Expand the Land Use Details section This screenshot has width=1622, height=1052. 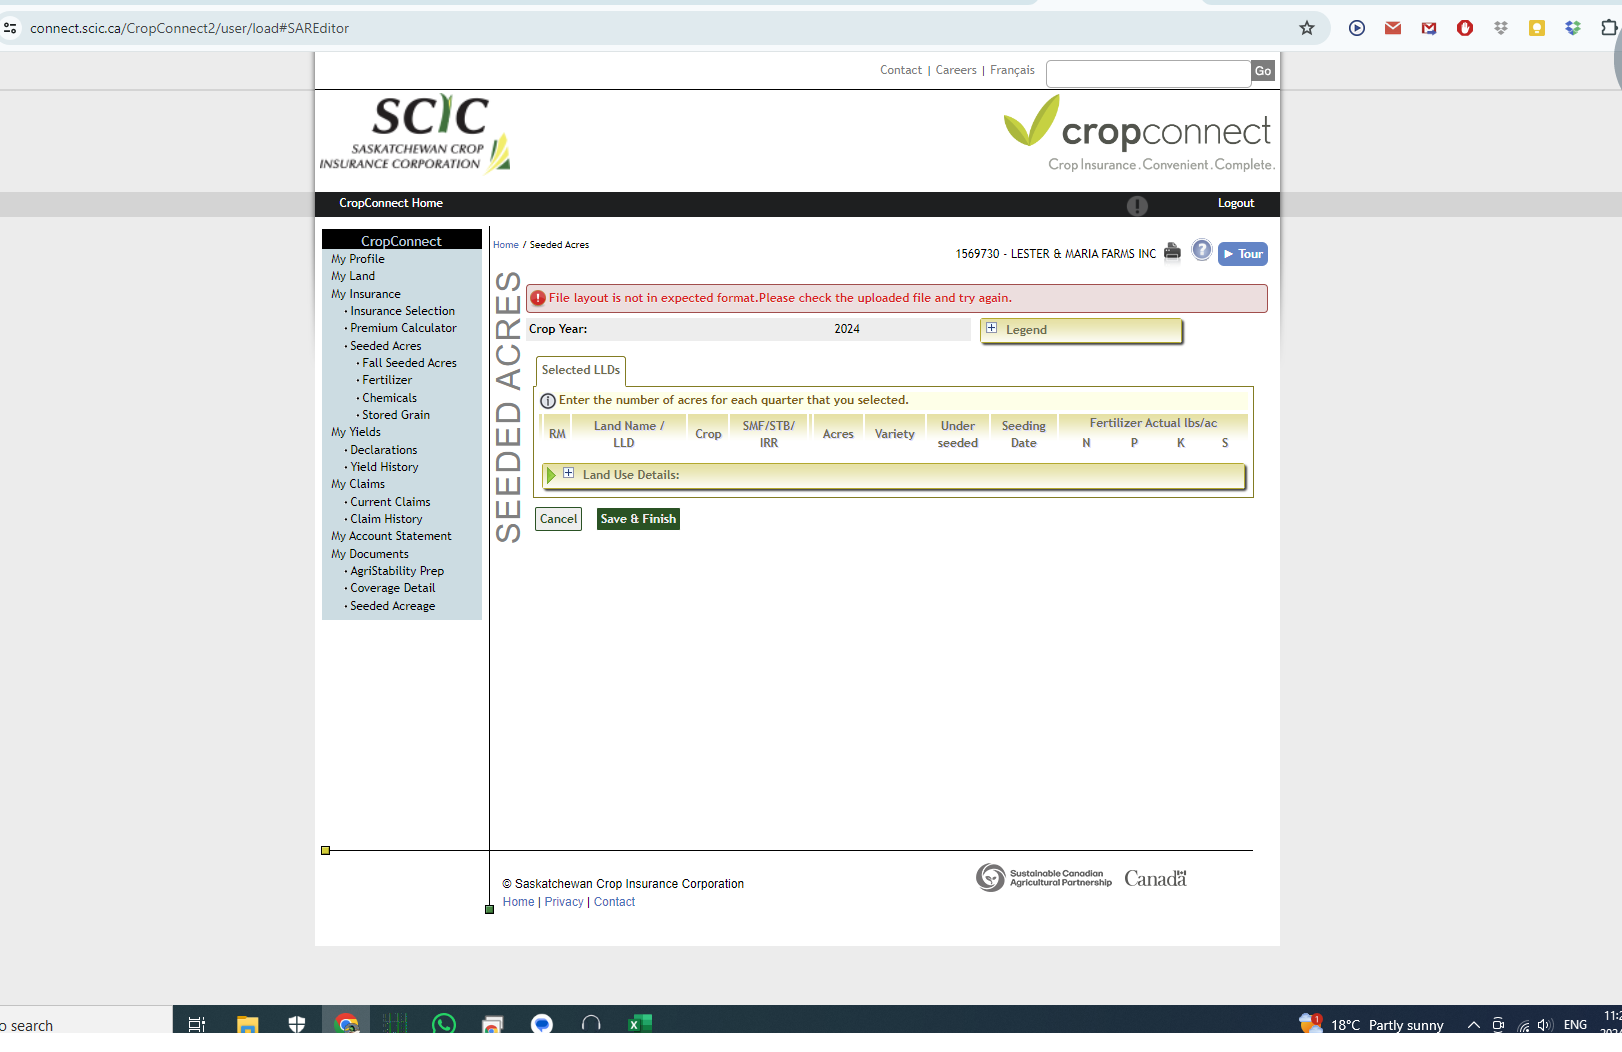pyautogui.click(x=569, y=474)
